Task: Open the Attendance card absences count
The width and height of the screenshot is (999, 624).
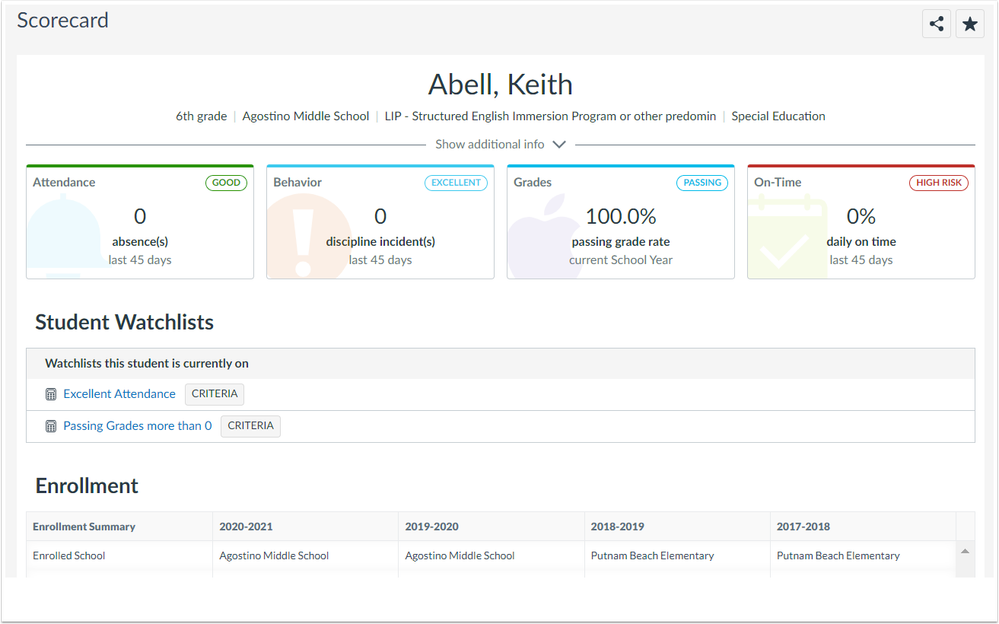Action: pos(140,217)
